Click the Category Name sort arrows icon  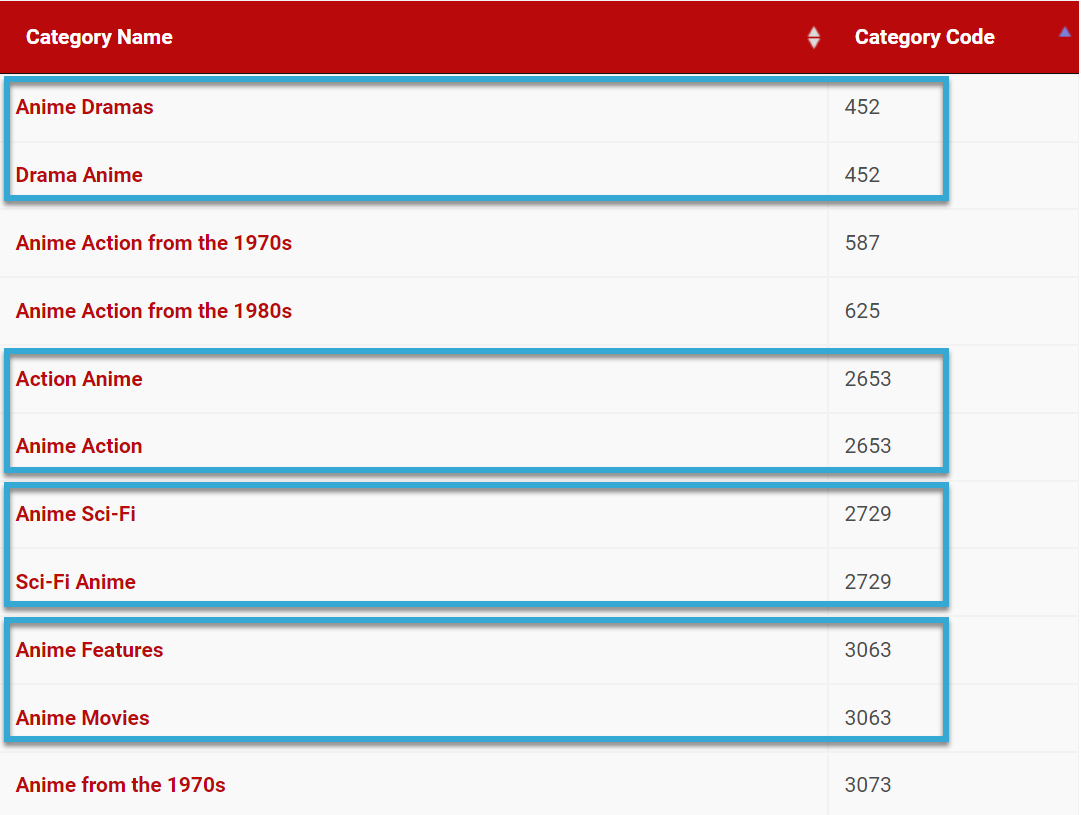click(814, 38)
